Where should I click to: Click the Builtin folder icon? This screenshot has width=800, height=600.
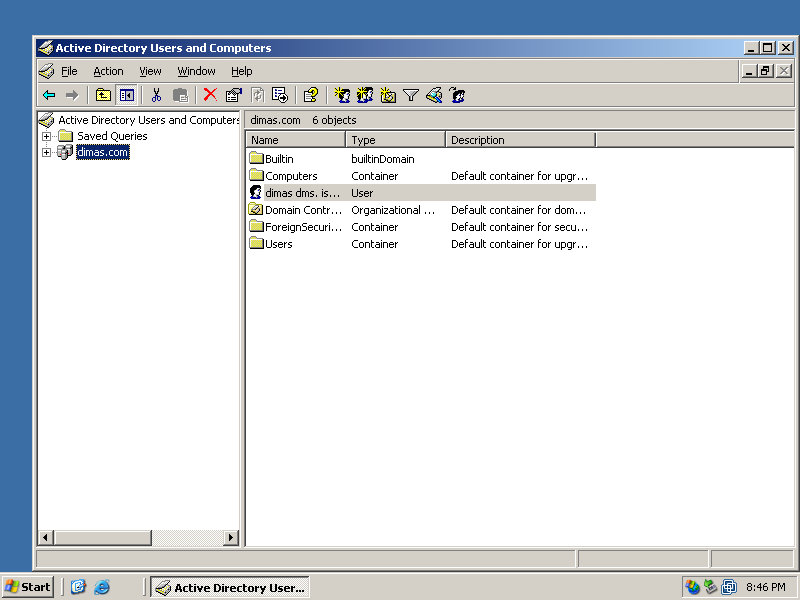[256, 158]
